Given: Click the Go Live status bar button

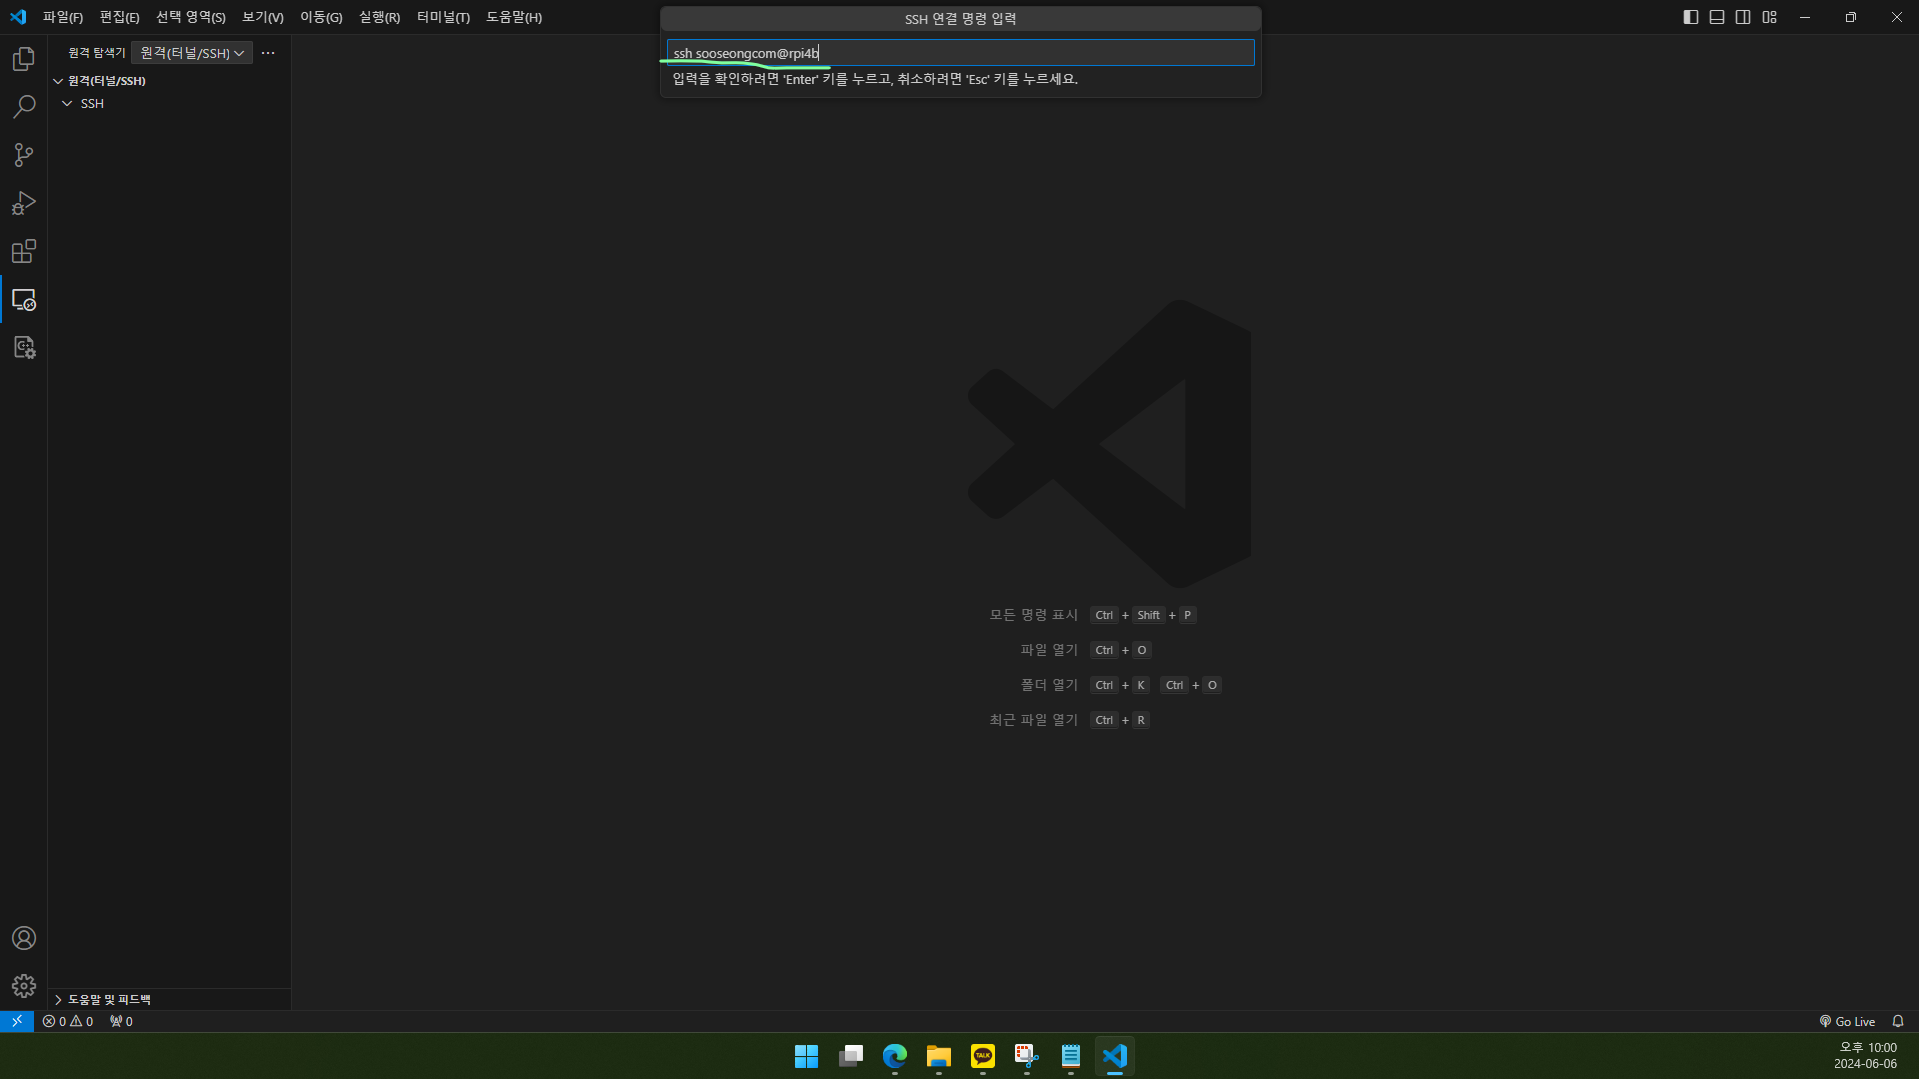Looking at the screenshot, I should [x=1847, y=1021].
